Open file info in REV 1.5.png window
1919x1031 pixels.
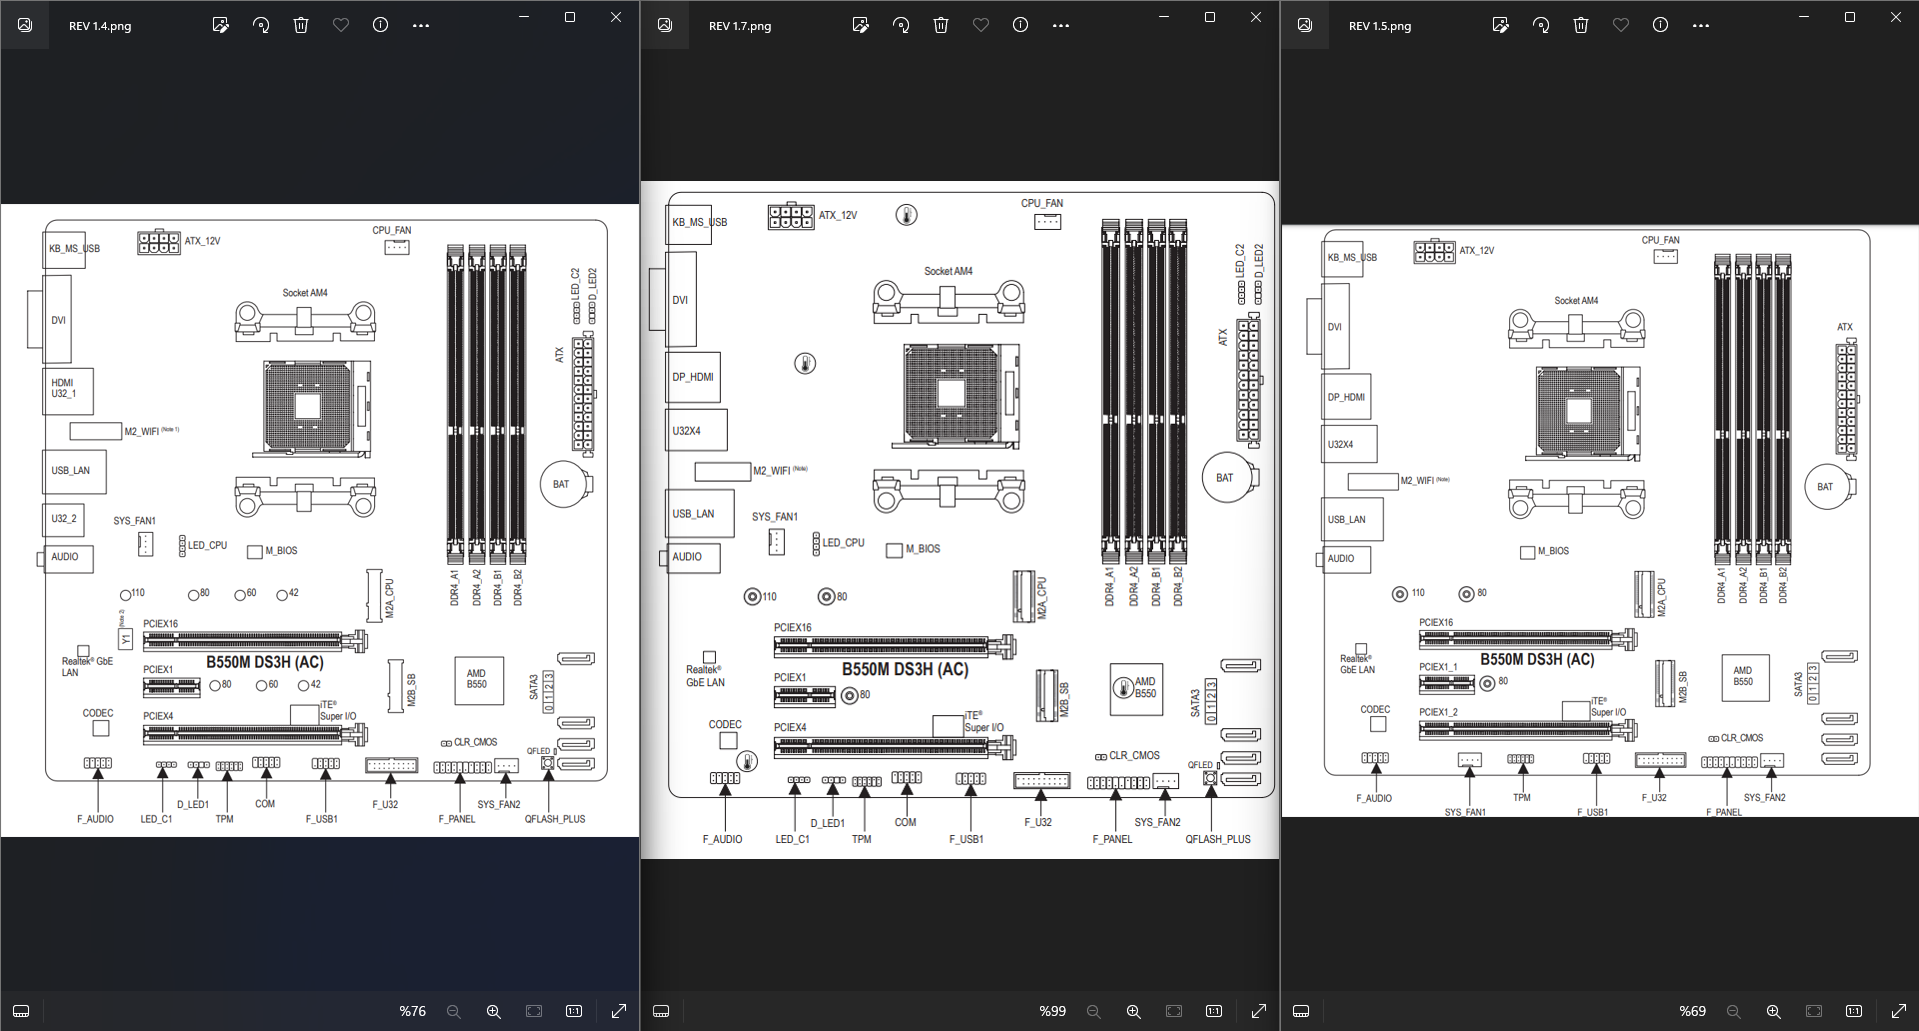[x=1661, y=25]
